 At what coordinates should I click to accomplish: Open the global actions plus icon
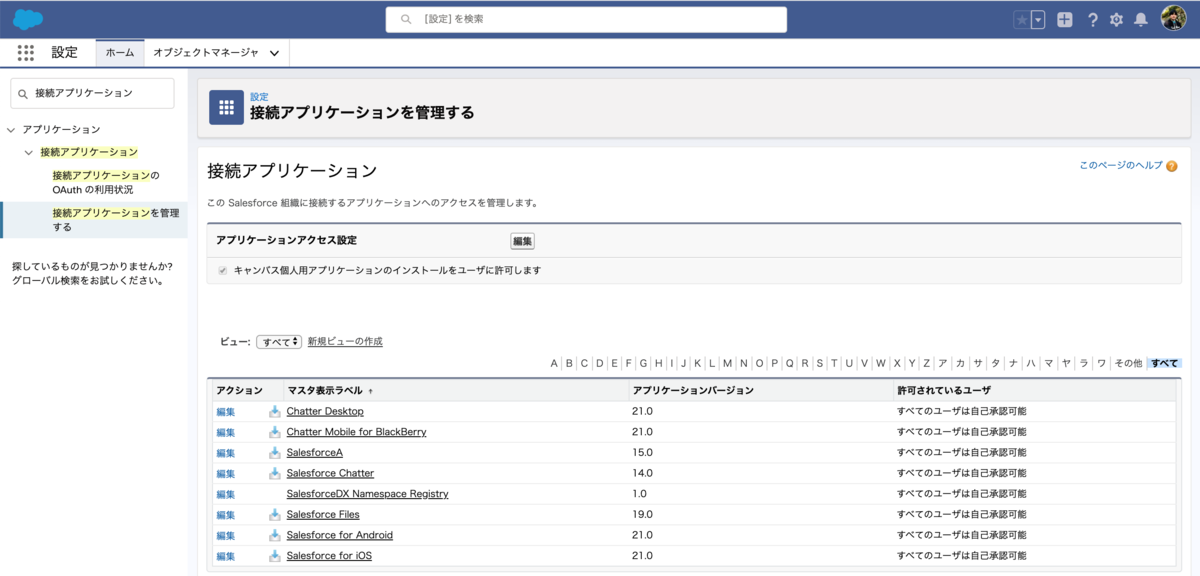(x=1065, y=19)
